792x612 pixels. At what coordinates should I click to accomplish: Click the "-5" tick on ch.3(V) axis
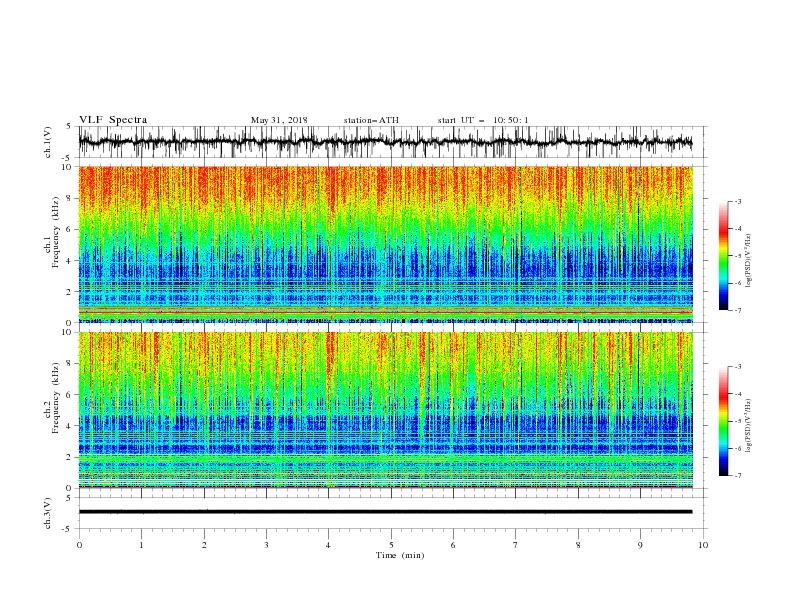click(68, 529)
